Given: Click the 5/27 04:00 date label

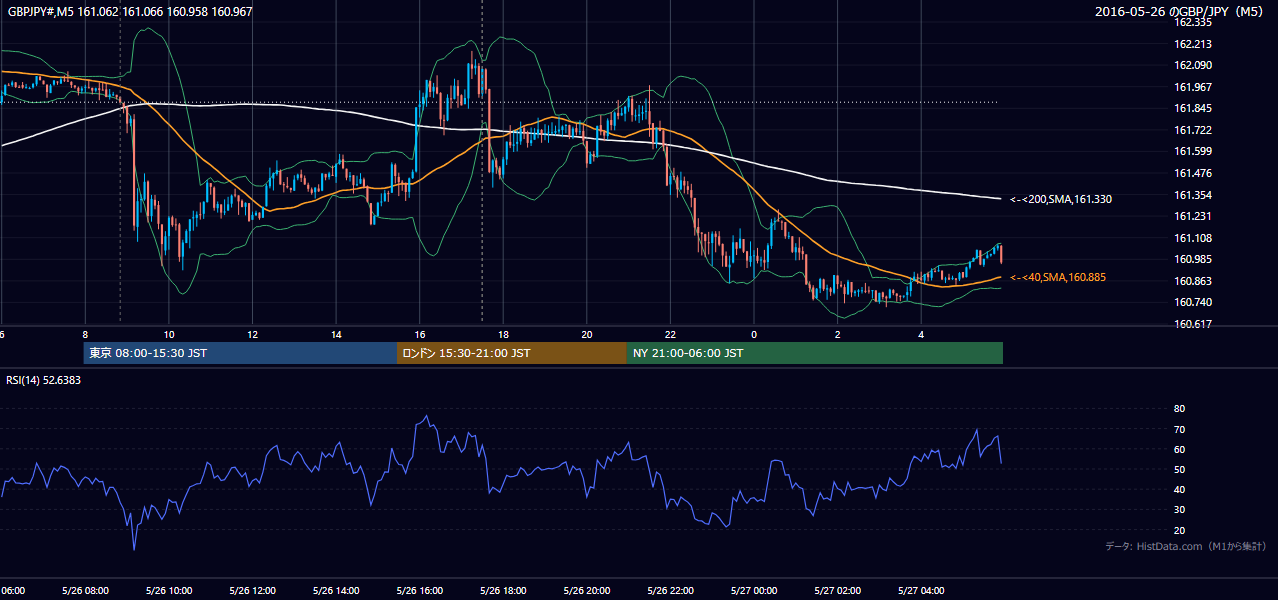Looking at the screenshot, I should click(x=921, y=591).
